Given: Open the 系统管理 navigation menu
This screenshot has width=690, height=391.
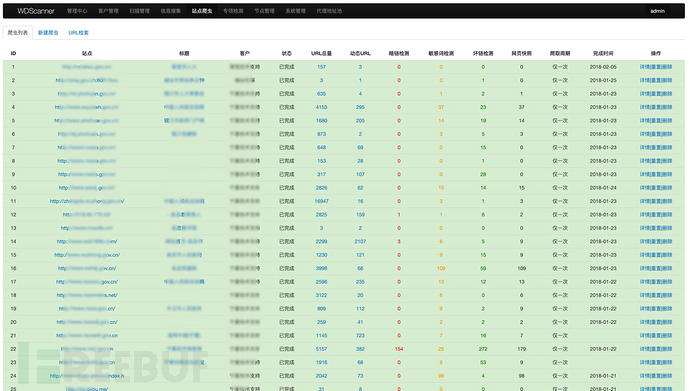Looking at the screenshot, I should 296,11.
